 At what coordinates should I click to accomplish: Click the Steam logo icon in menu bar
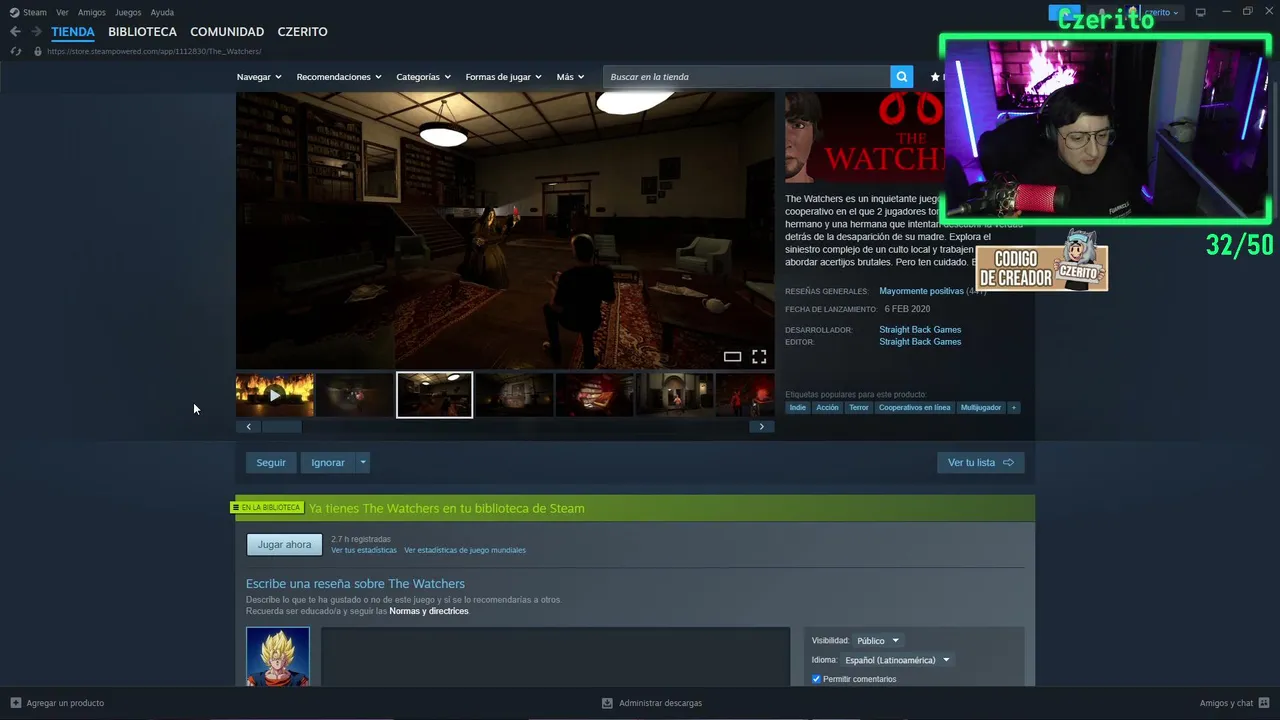[14, 12]
